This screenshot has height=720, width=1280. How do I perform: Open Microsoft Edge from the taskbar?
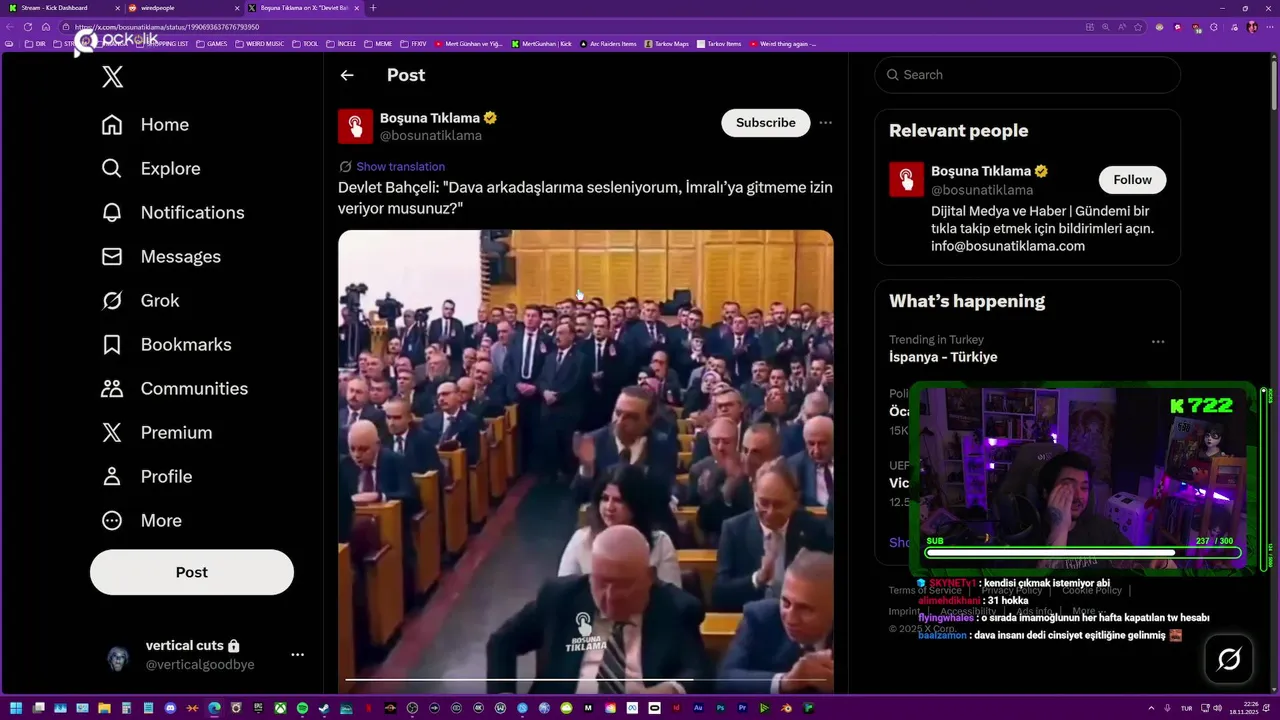214,708
